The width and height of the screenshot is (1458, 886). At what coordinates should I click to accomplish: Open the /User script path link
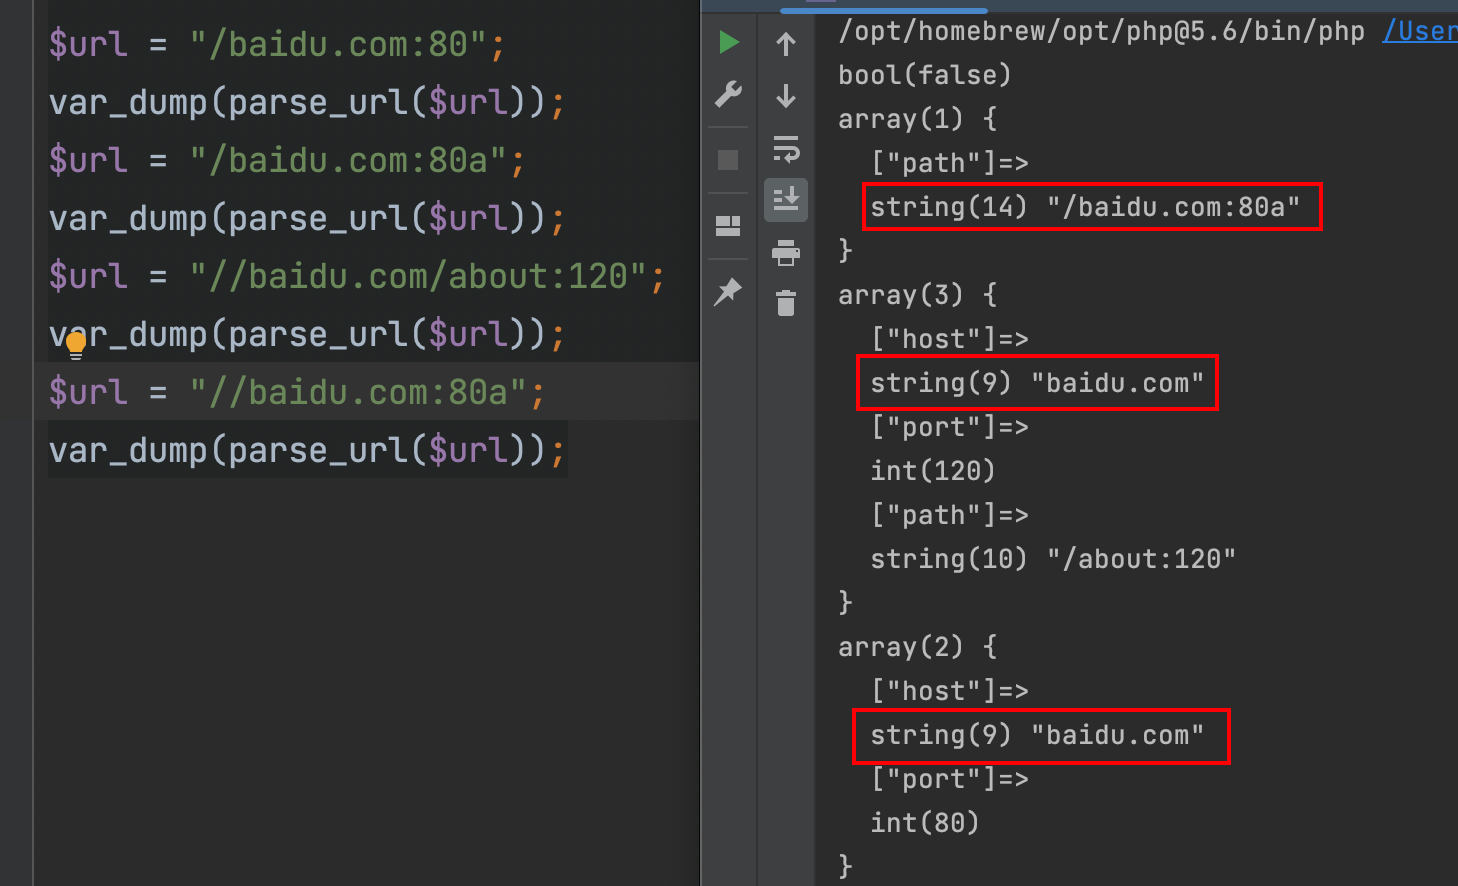click(1420, 31)
